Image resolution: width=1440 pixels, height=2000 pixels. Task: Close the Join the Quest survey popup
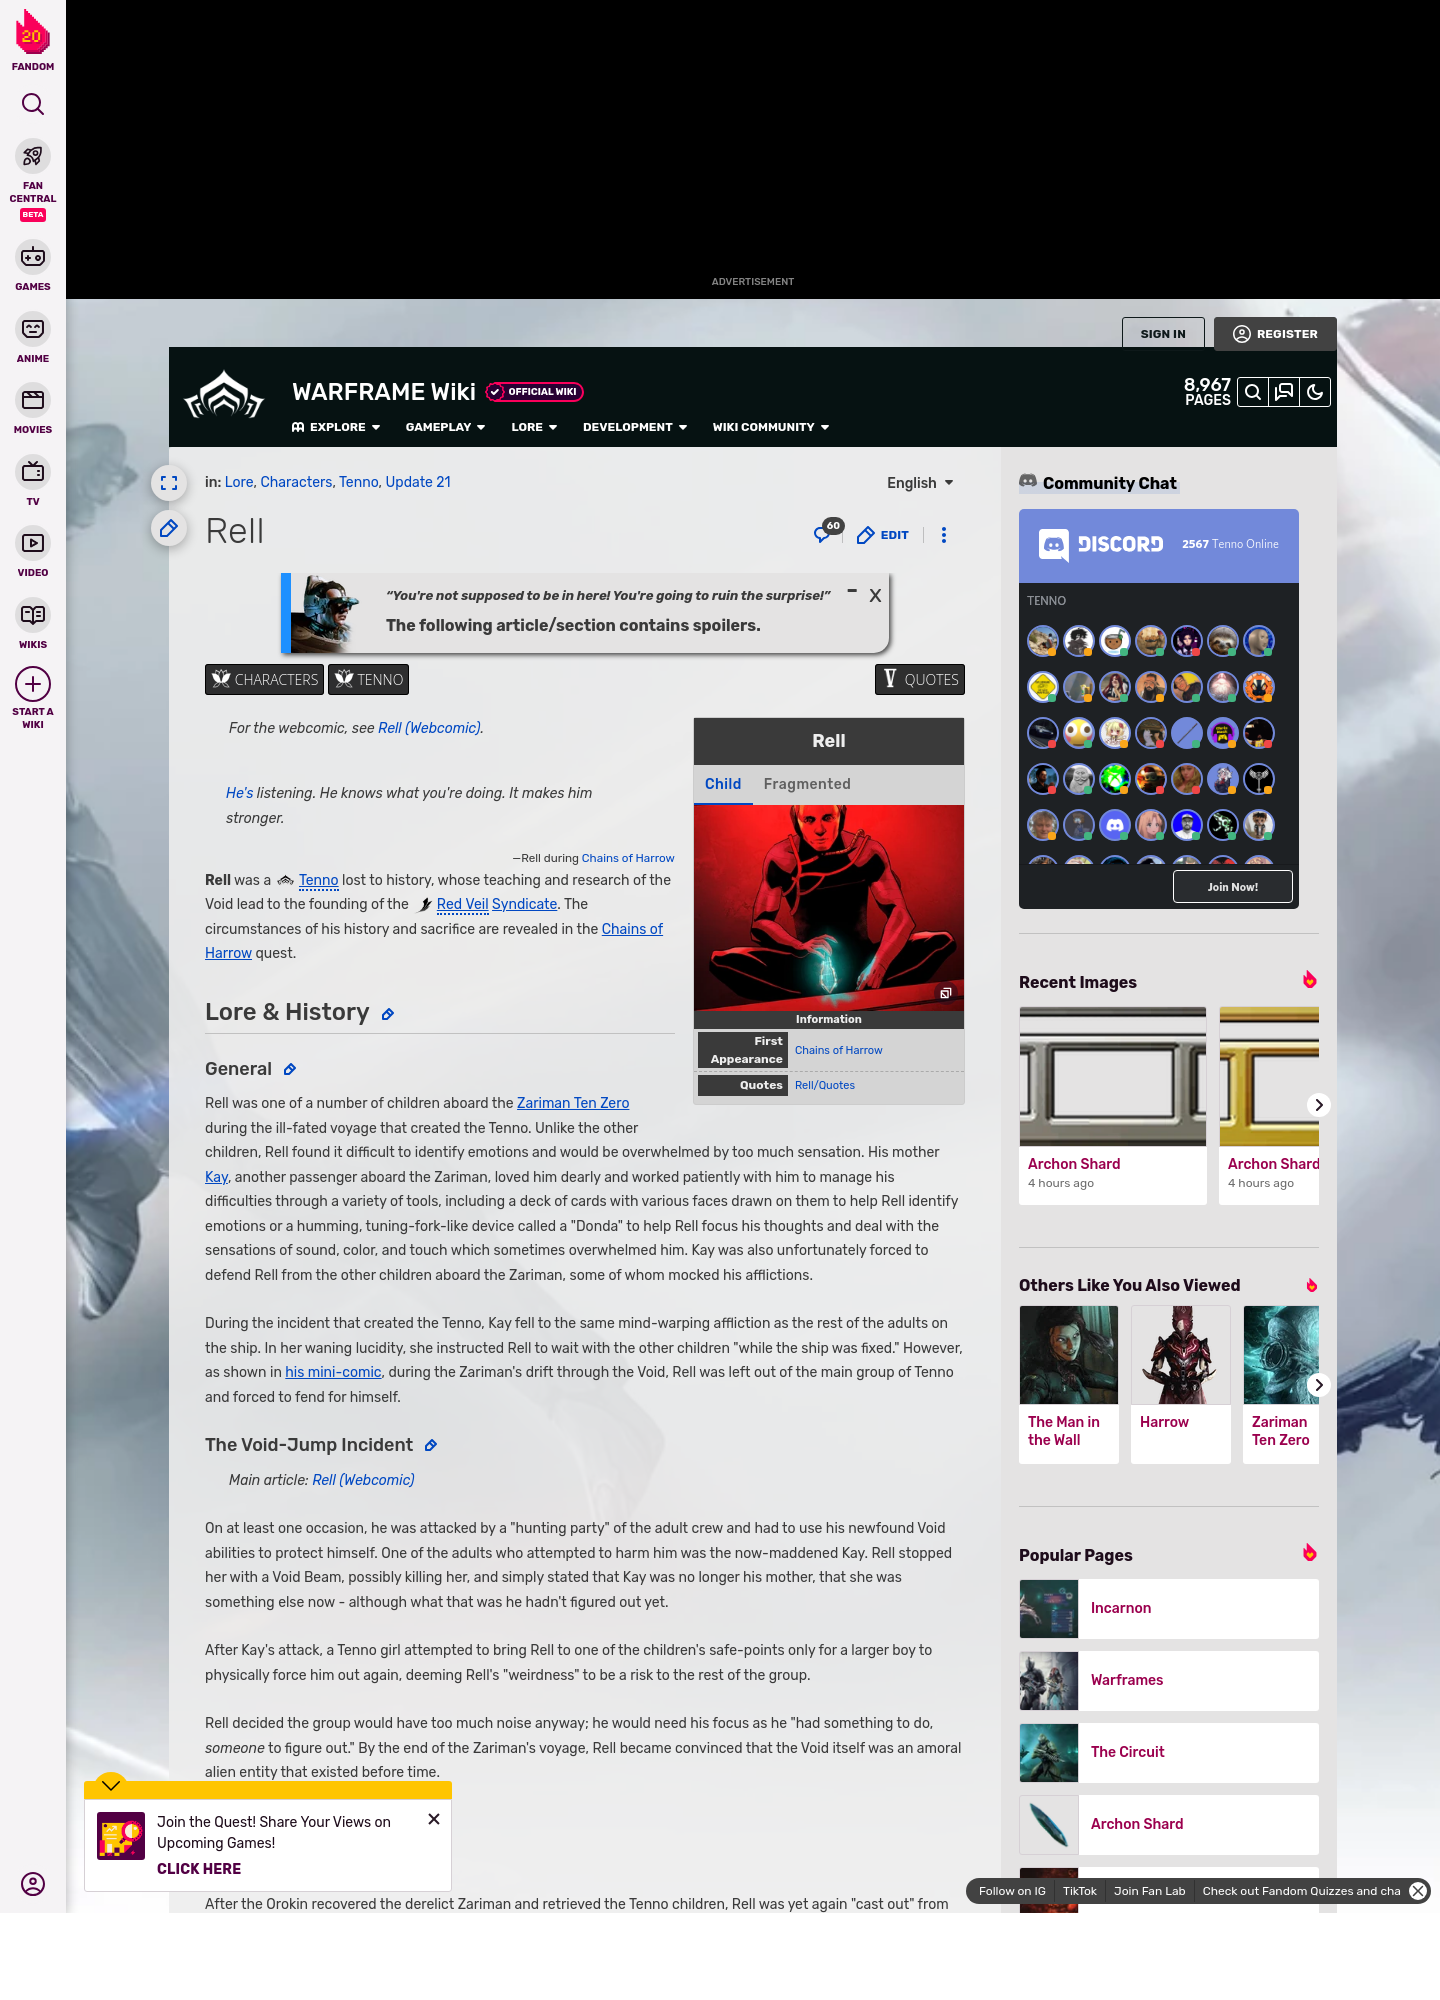click(434, 1819)
